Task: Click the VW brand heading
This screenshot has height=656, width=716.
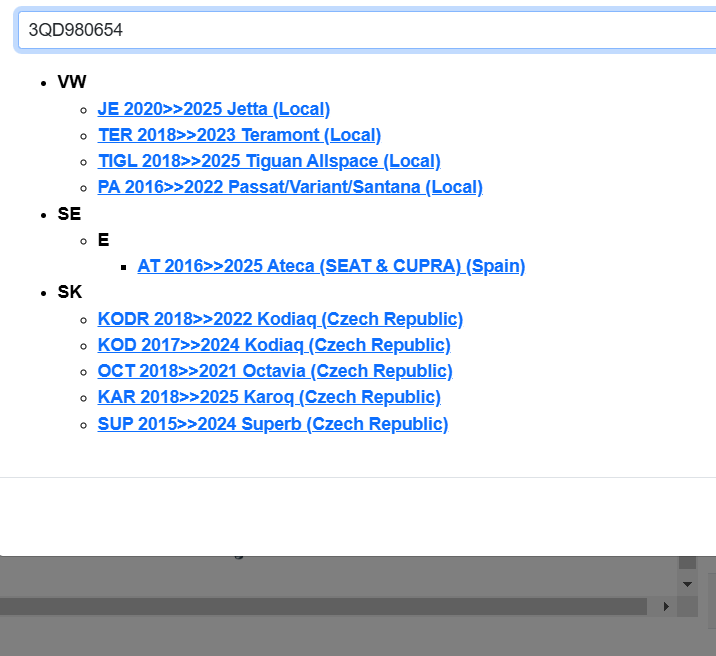Action: tap(72, 82)
